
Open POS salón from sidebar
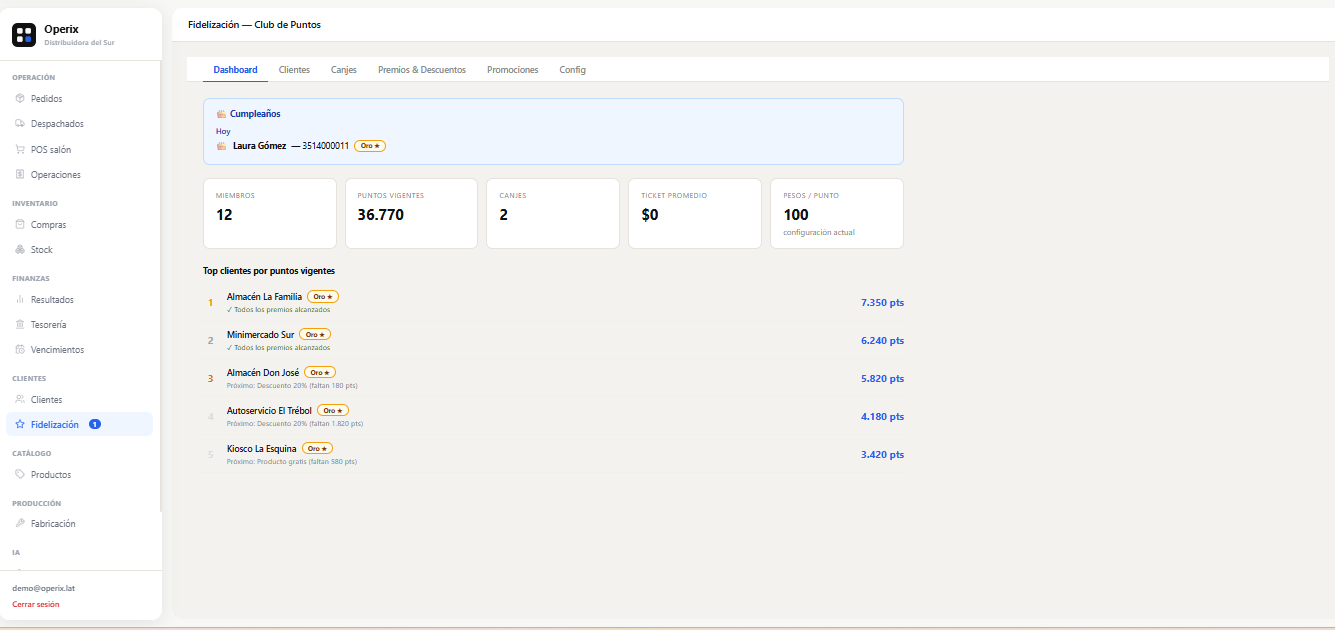[x=80, y=149]
